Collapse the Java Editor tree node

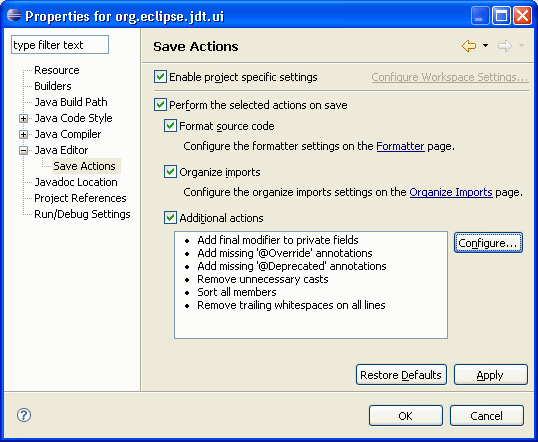click(x=23, y=150)
